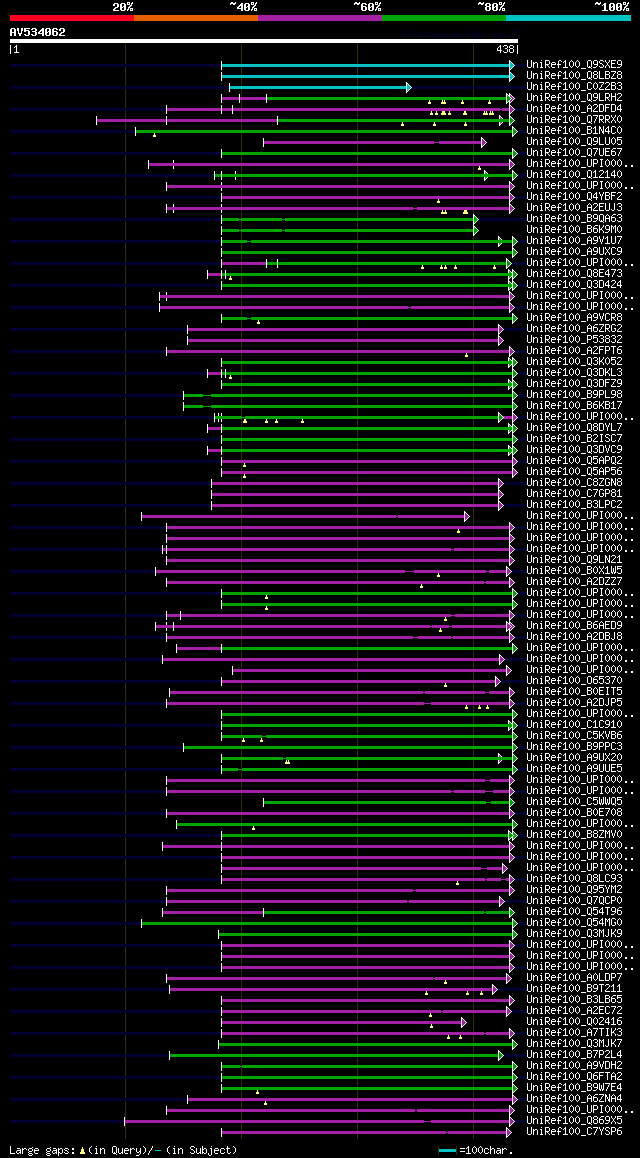This screenshot has width=640, height=1158.
Task: Click the cyan ~100% legend segment
Action: (x=568, y=17)
